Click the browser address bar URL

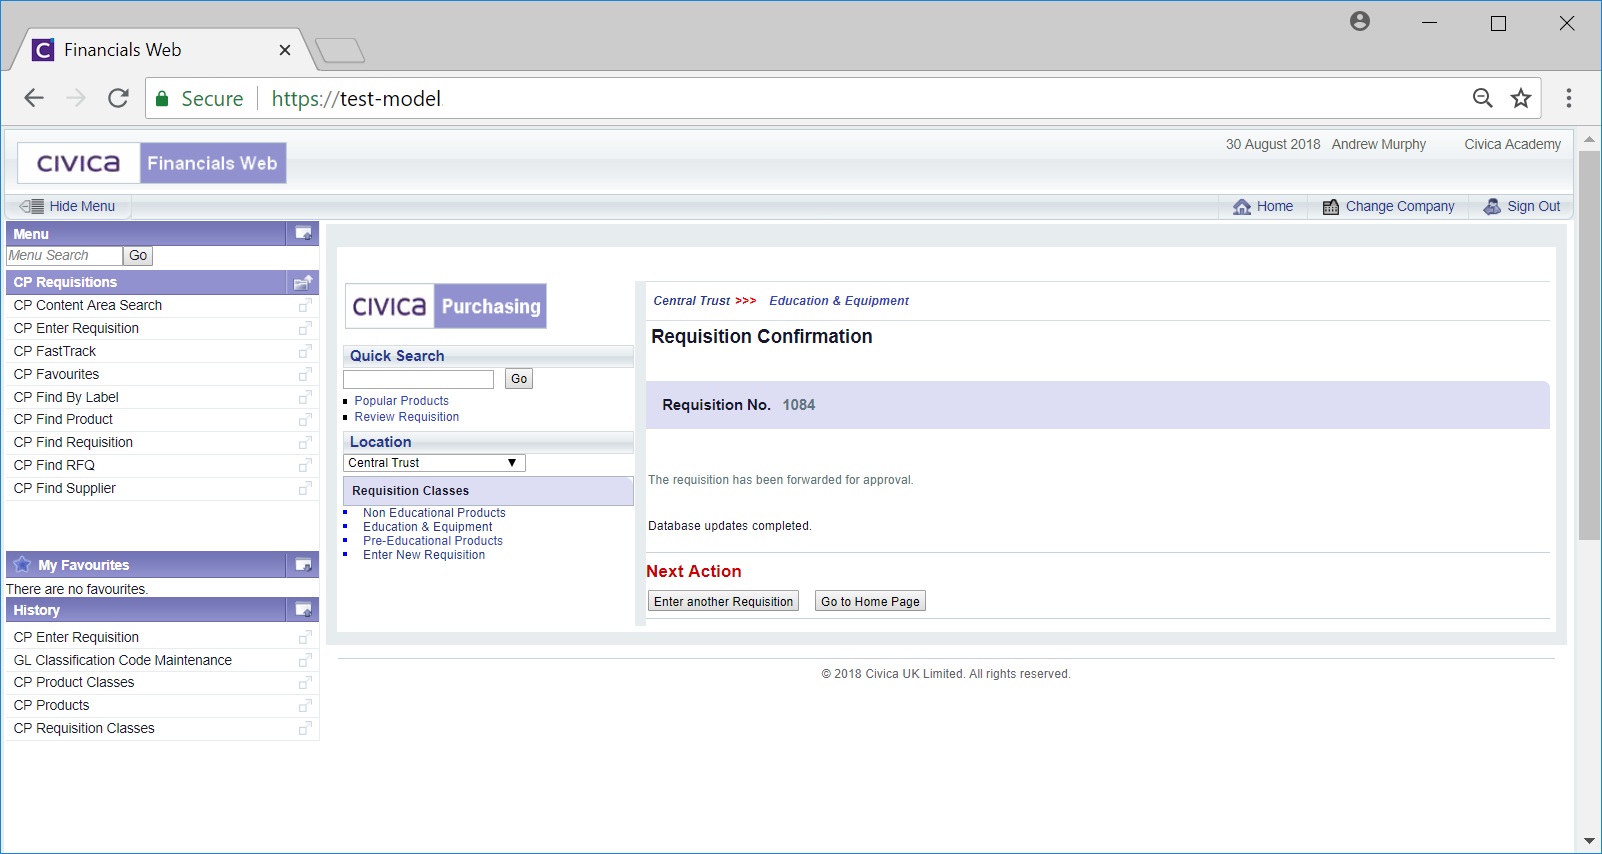click(356, 99)
